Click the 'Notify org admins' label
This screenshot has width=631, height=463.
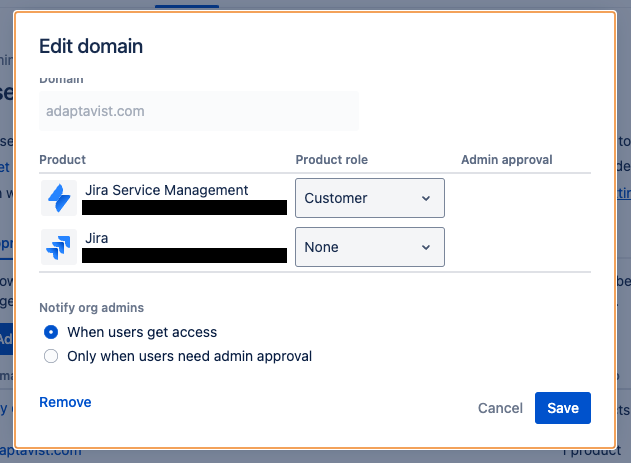click(x=91, y=308)
